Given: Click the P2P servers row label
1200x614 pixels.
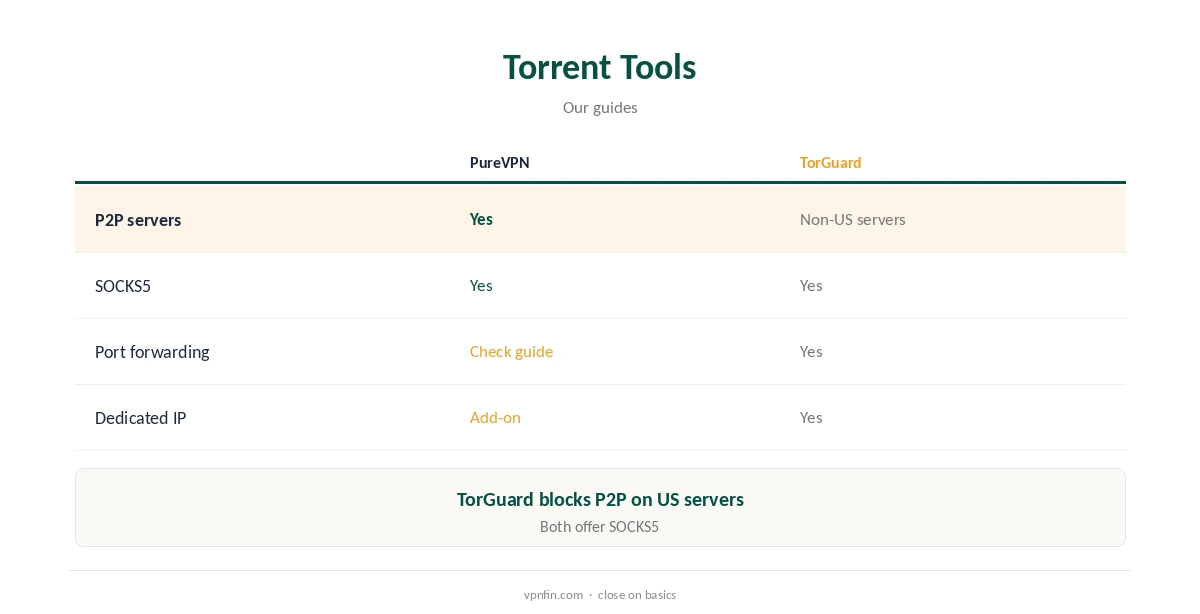Looking at the screenshot, I should [x=138, y=220].
